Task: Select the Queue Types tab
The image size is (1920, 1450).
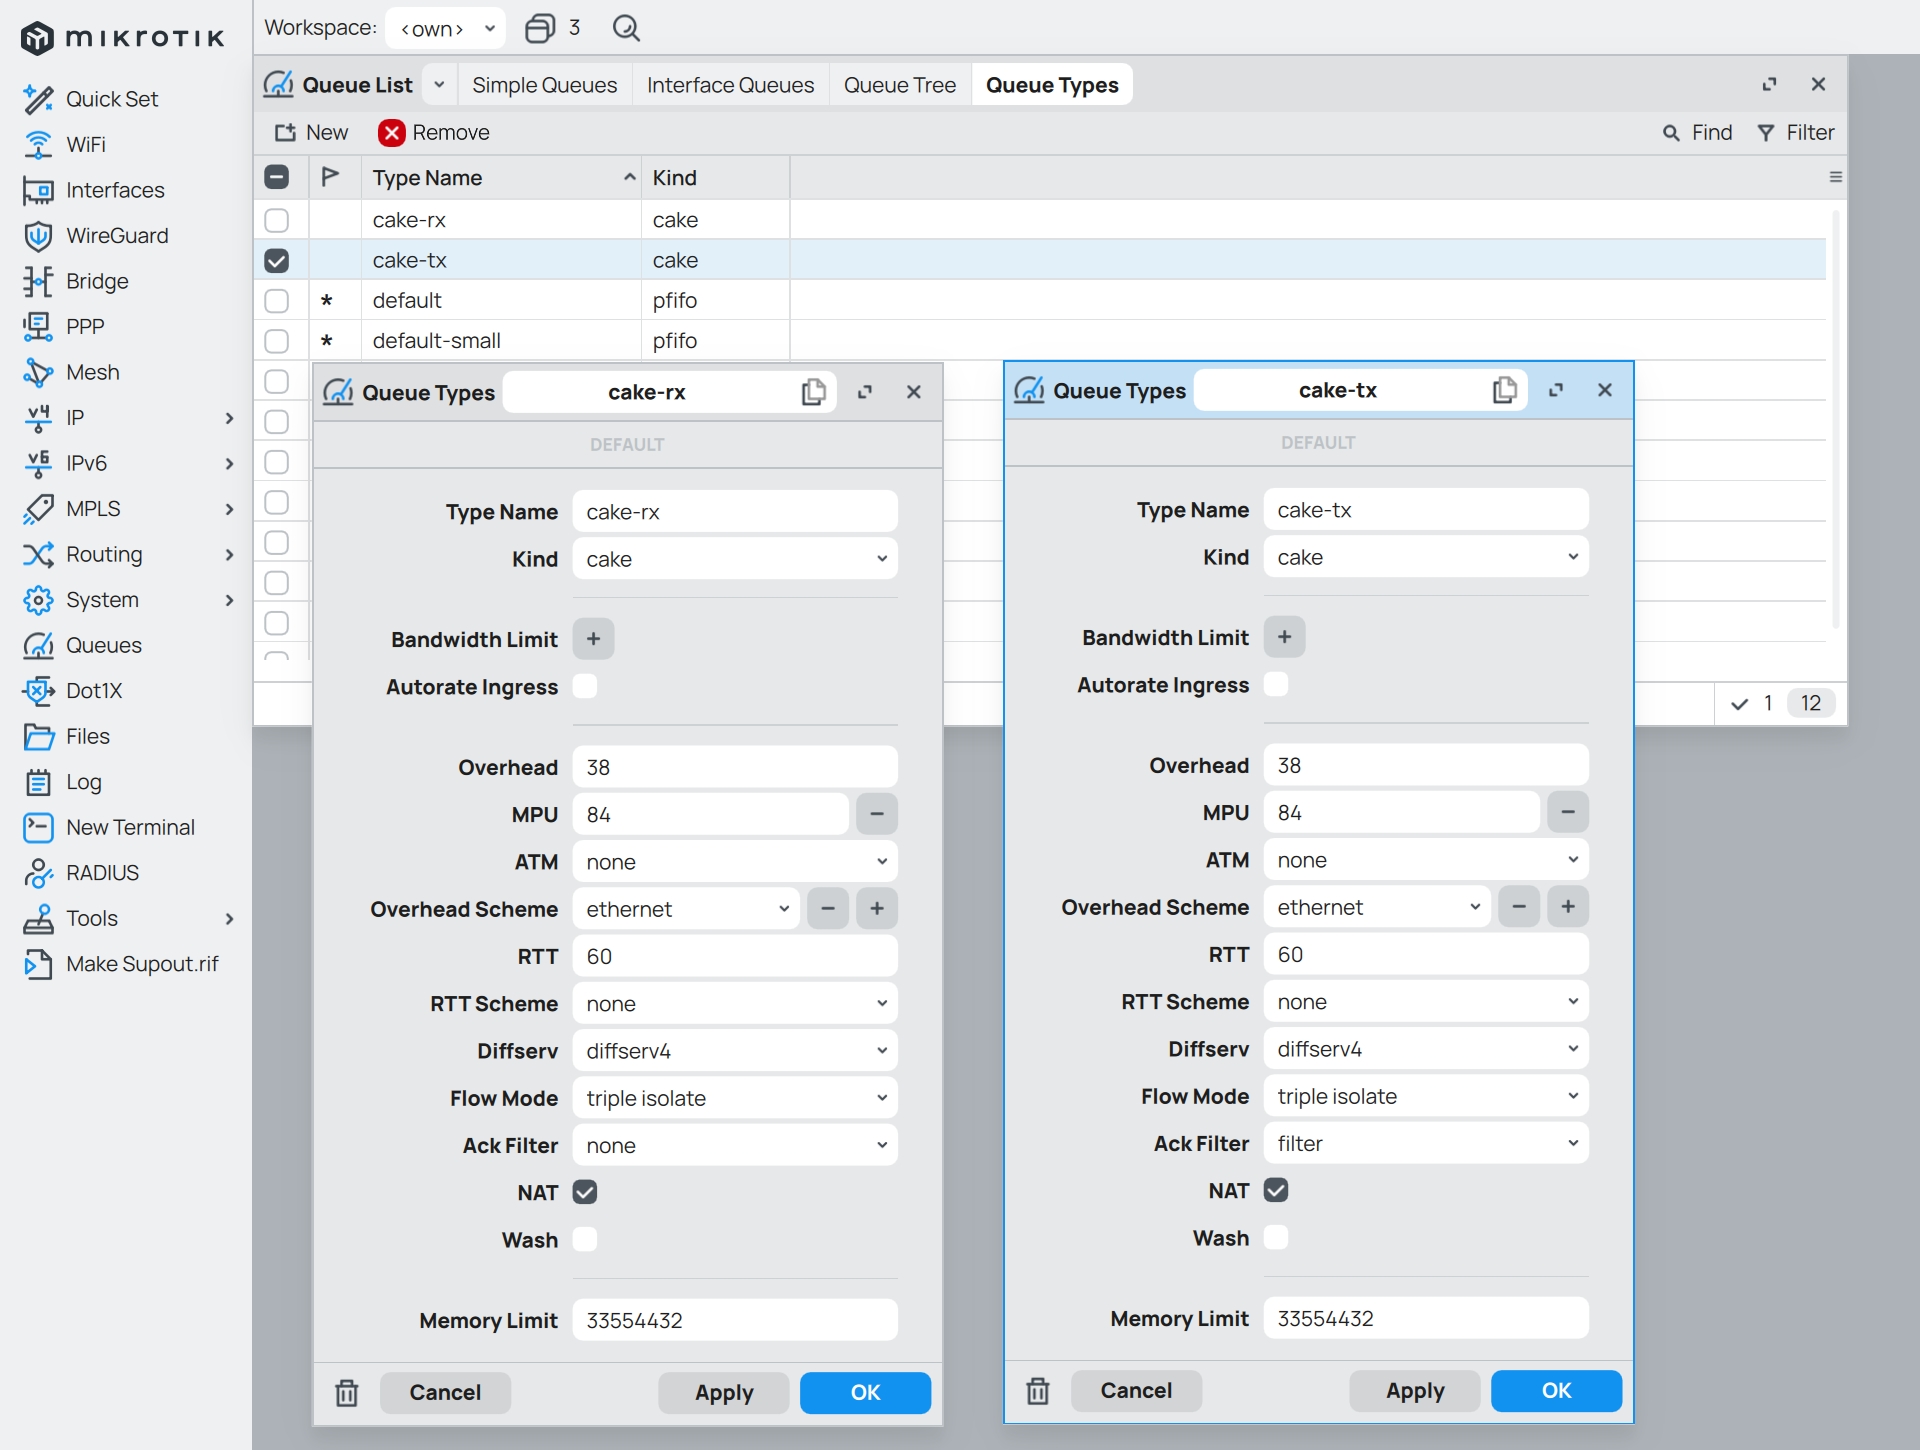Action: [x=1052, y=85]
